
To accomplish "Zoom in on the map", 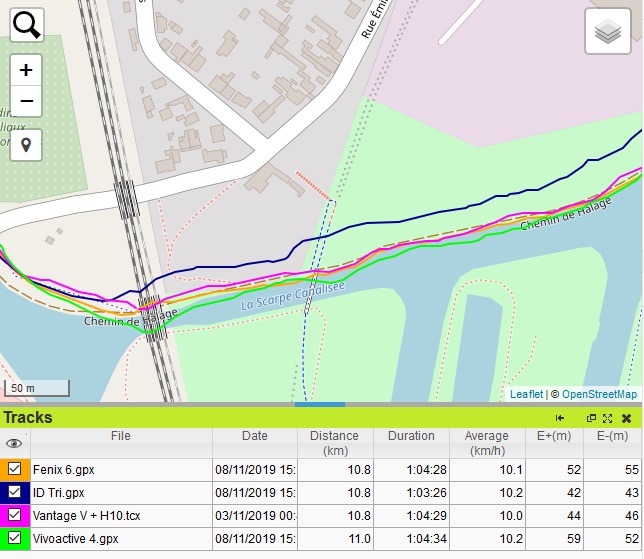I will pos(26,70).
